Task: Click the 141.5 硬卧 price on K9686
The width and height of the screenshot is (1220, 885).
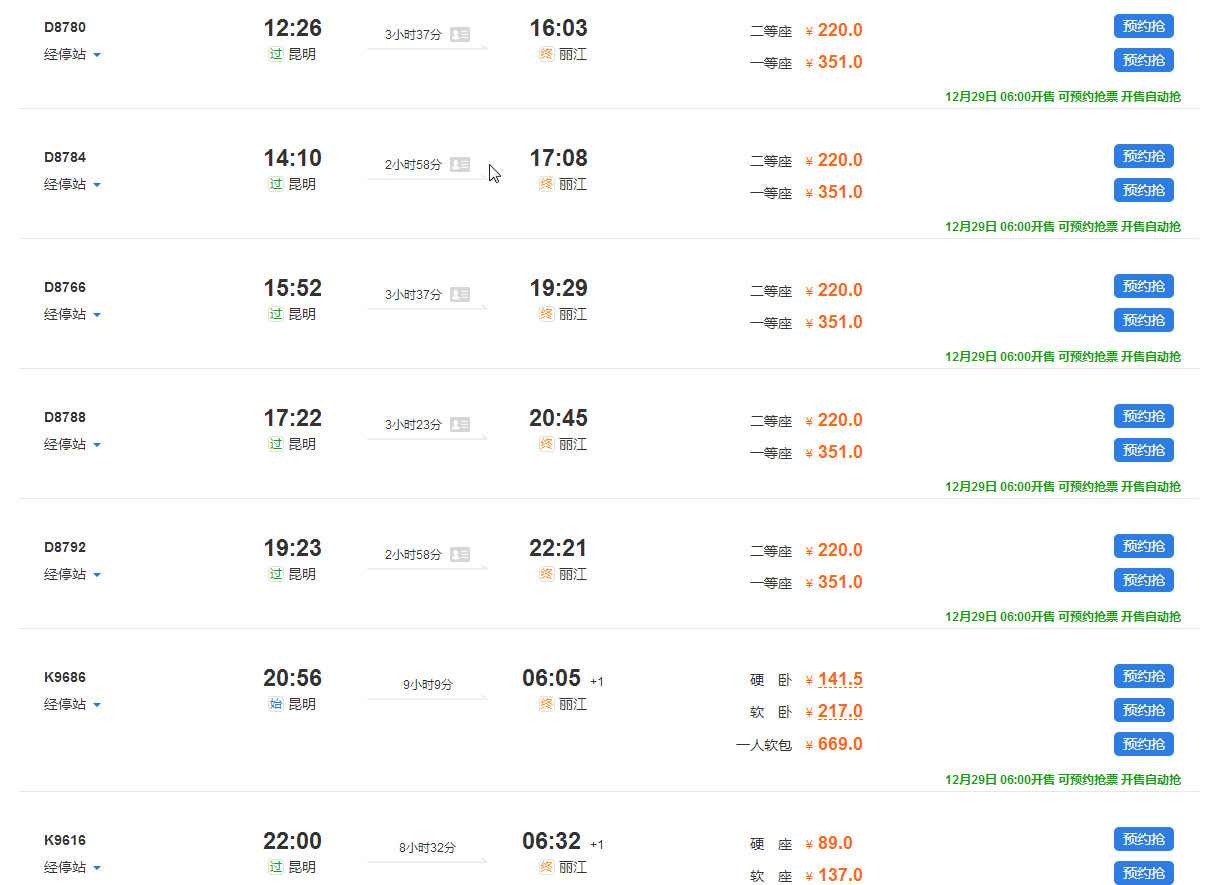Action: coord(840,680)
